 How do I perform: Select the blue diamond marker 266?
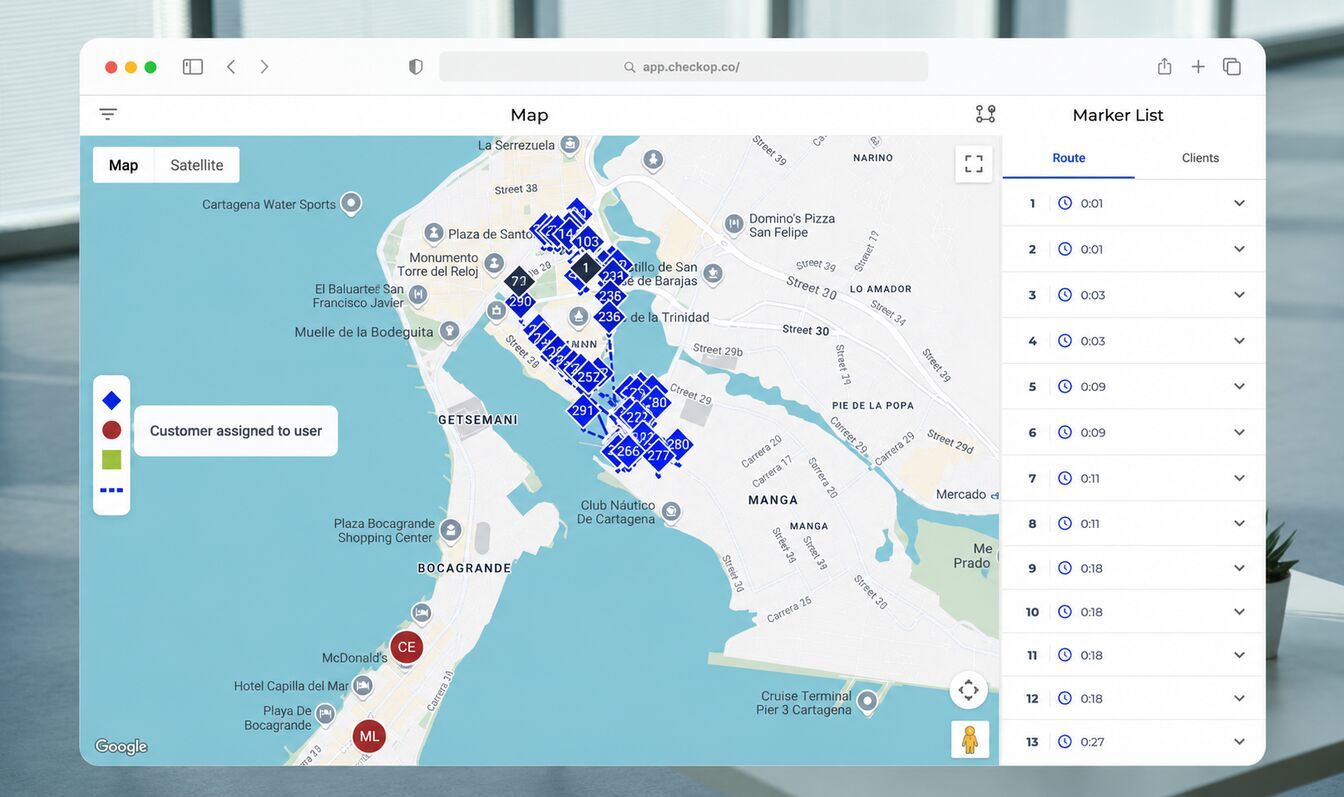pyautogui.click(x=628, y=451)
